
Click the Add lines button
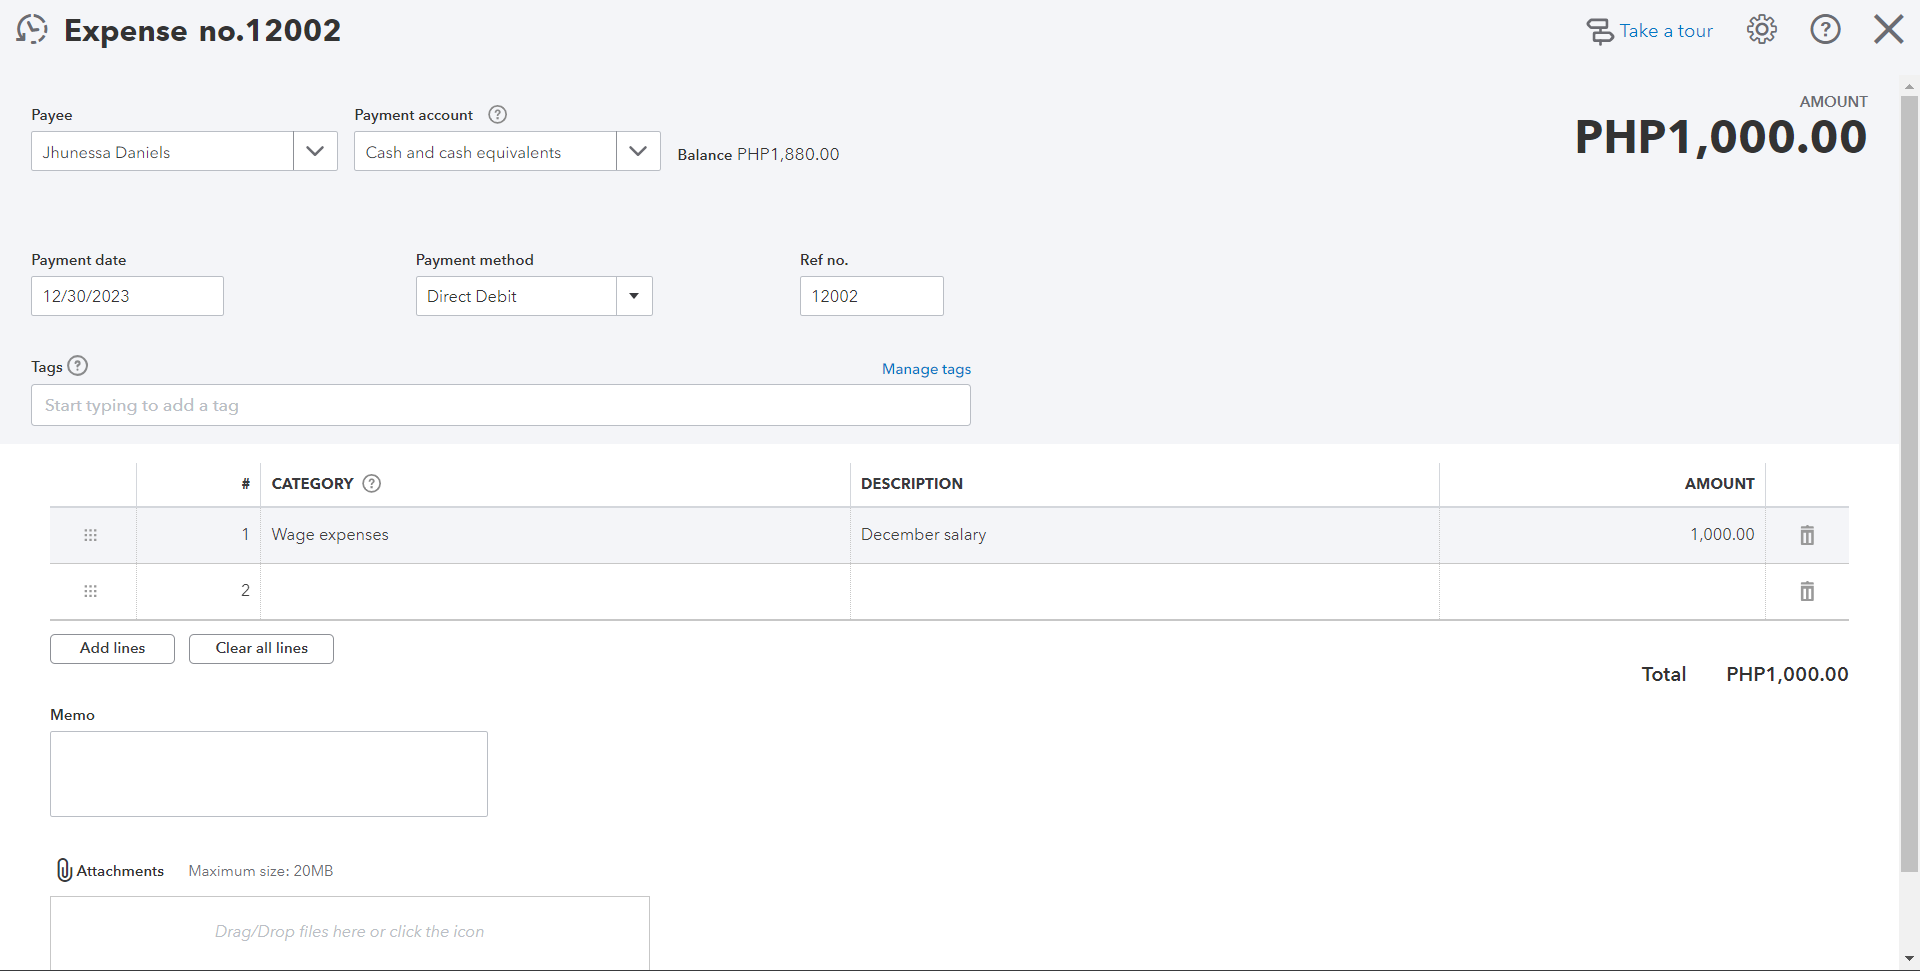112,648
